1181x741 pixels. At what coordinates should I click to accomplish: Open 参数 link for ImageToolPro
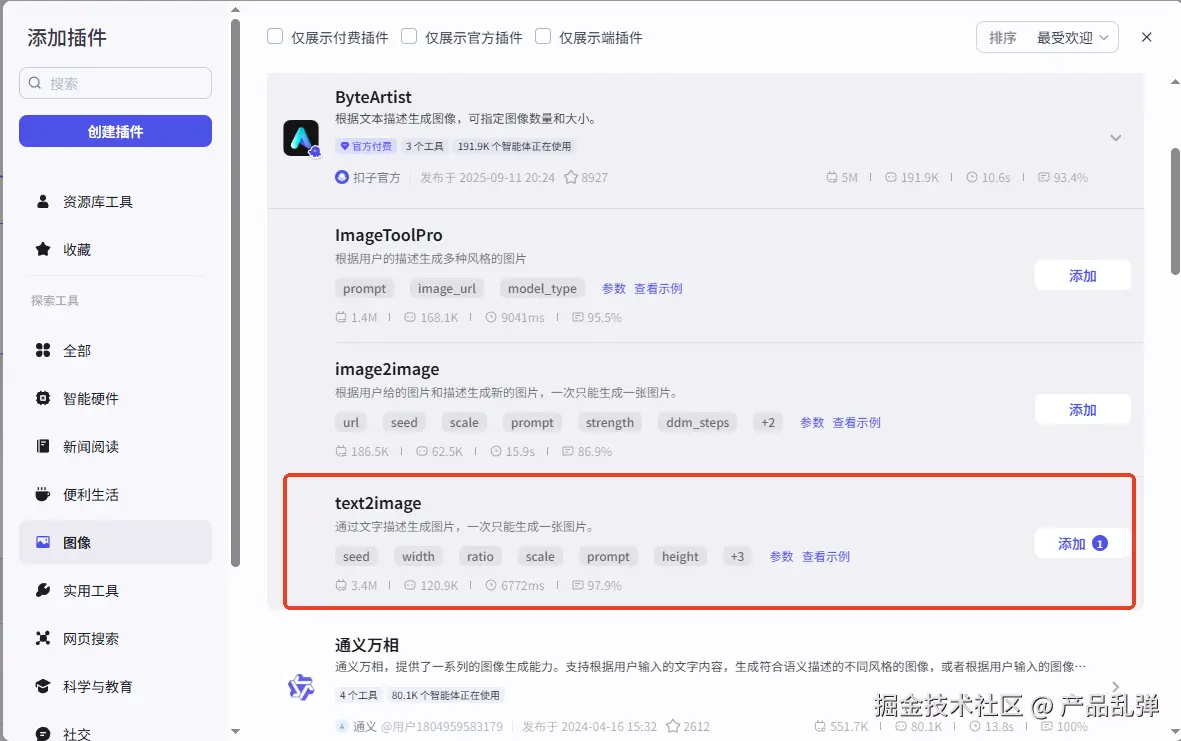coord(614,288)
